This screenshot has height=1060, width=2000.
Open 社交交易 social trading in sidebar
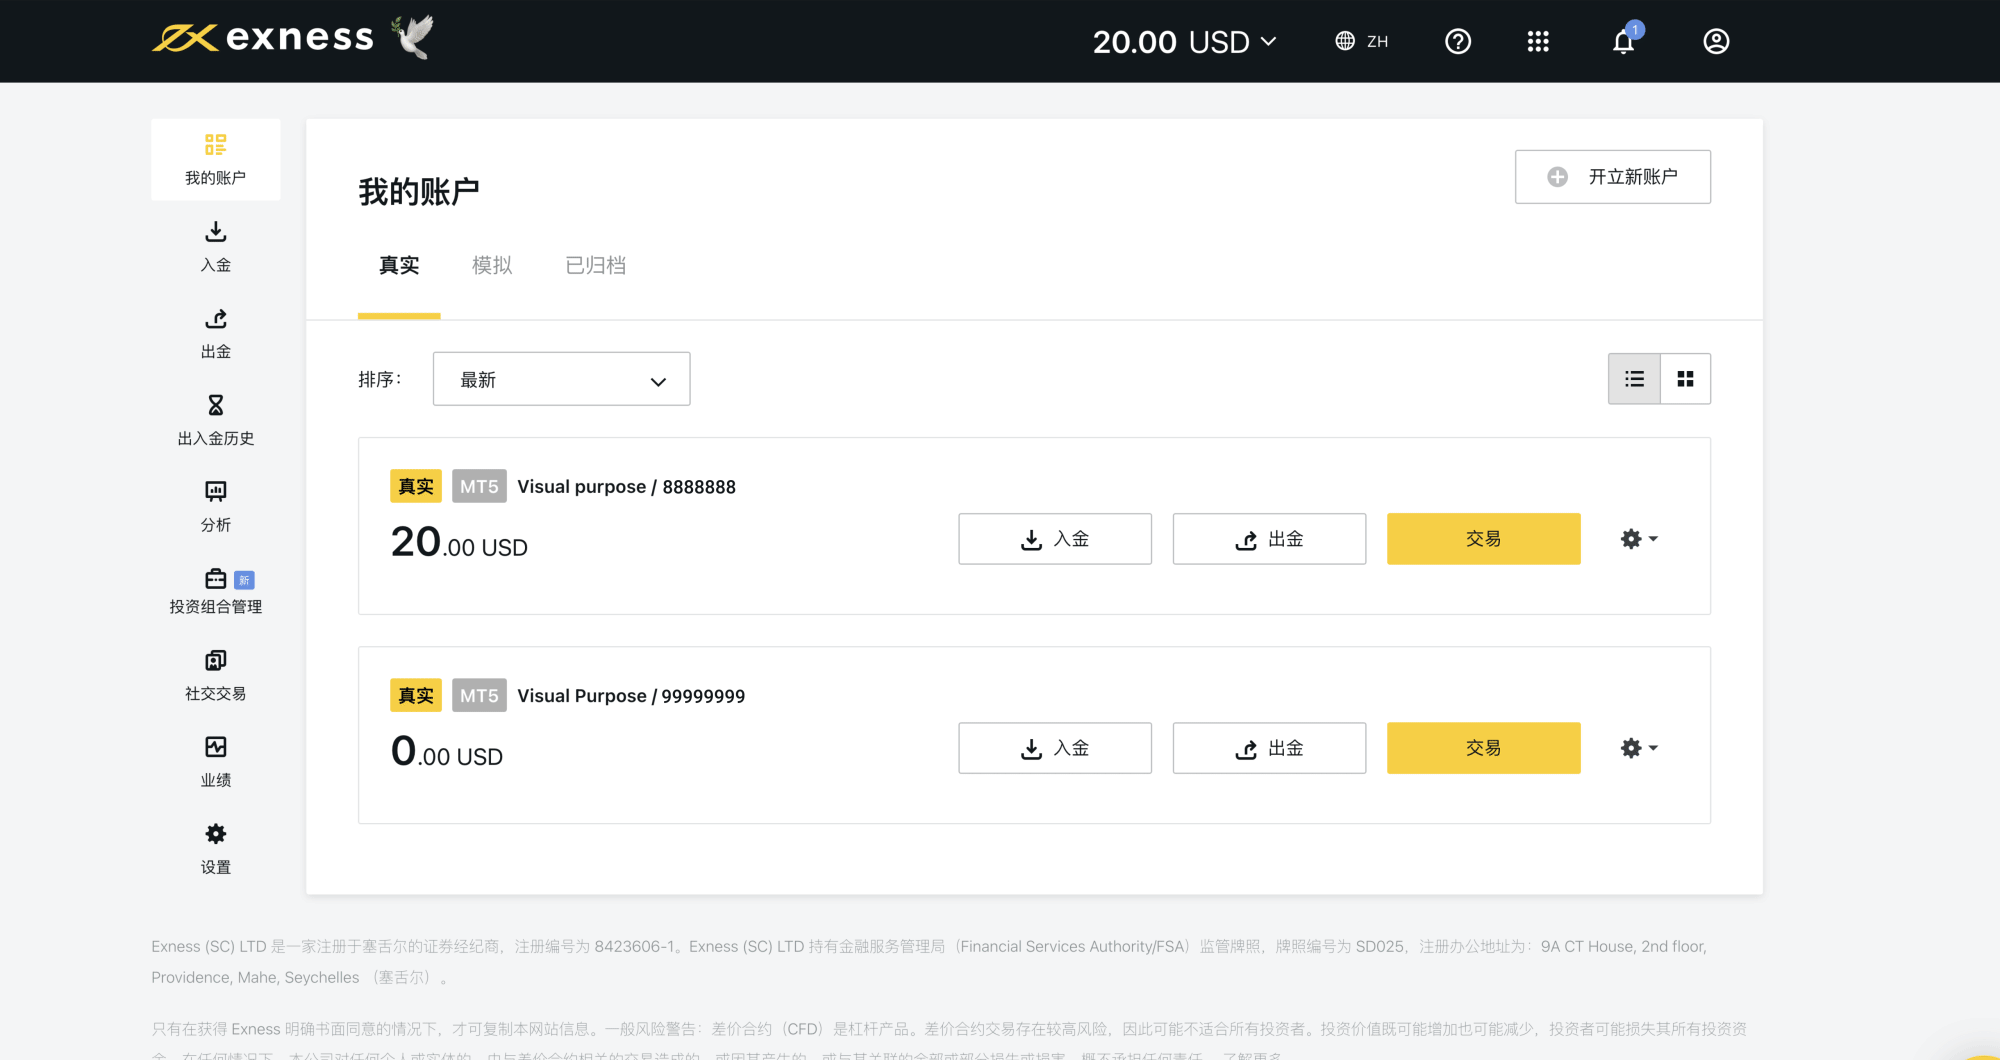point(216,675)
